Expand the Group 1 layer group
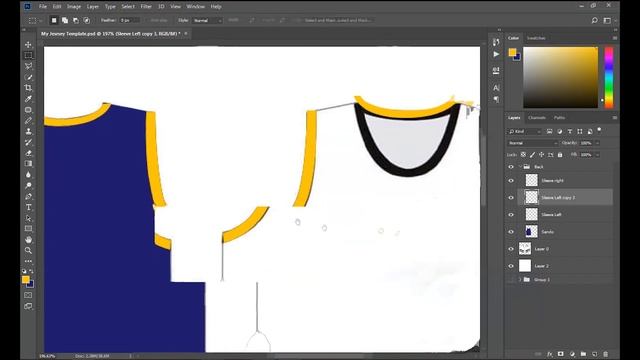Screen dimensions: 640x360 point(520,280)
